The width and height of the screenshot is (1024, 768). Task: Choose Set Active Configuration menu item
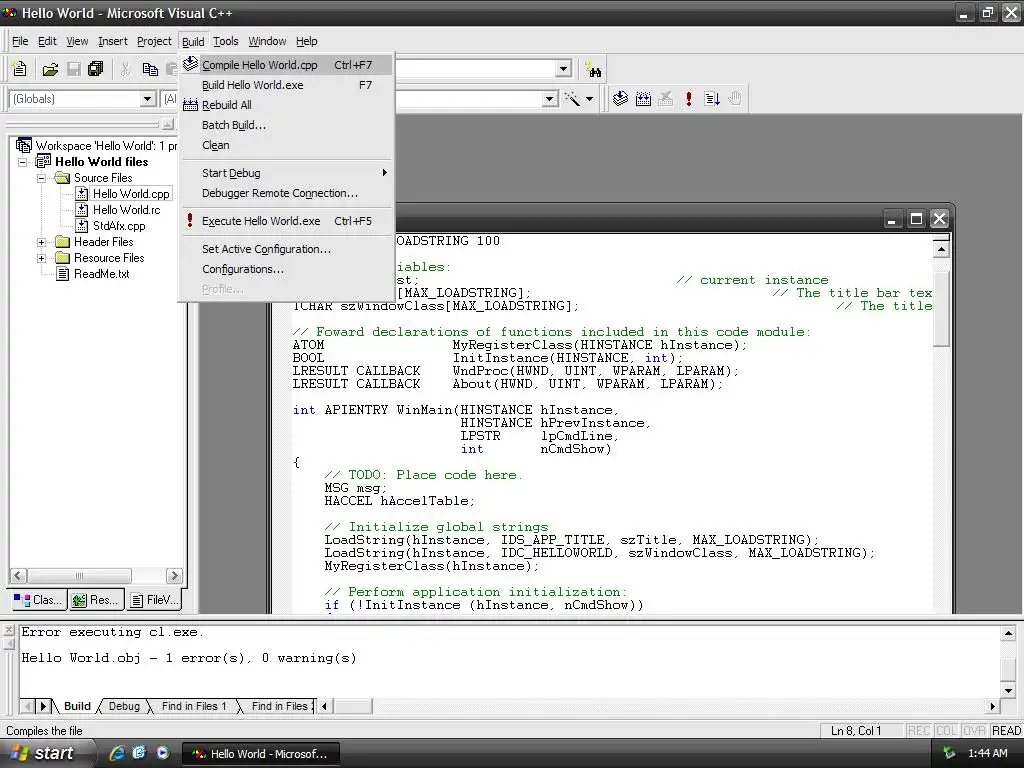pyautogui.click(x=286, y=249)
